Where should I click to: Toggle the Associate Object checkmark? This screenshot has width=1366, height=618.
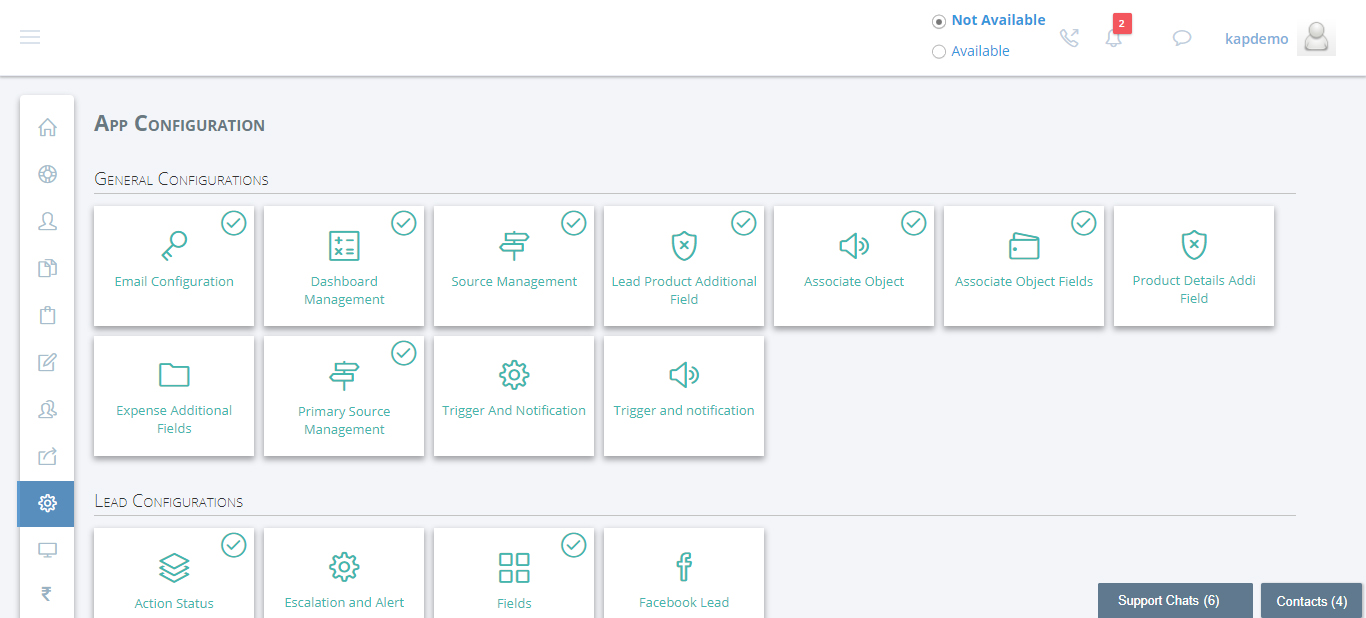pos(914,223)
